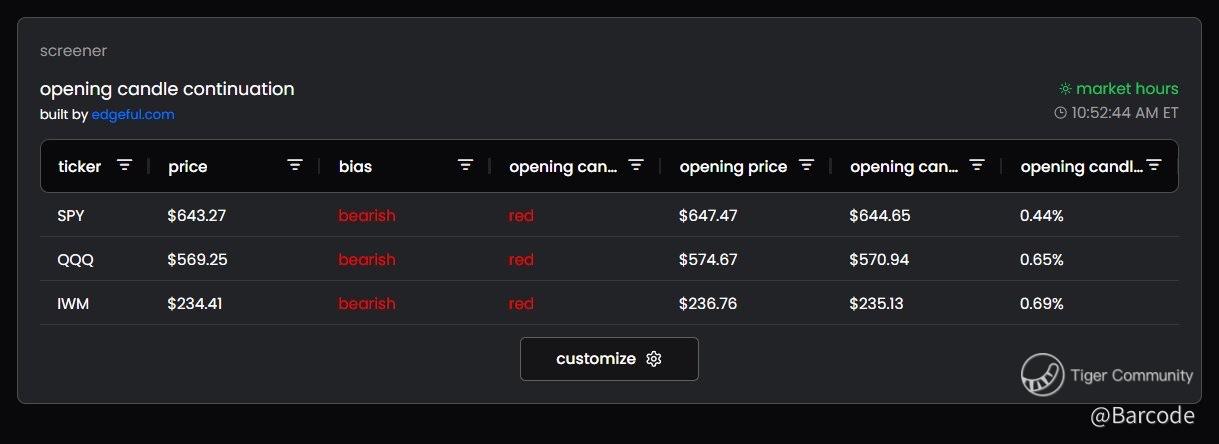Image resolution: width=1219 pixels, height=444 pixels.
Task: Sort by the ticker column header
Action: 80,167
